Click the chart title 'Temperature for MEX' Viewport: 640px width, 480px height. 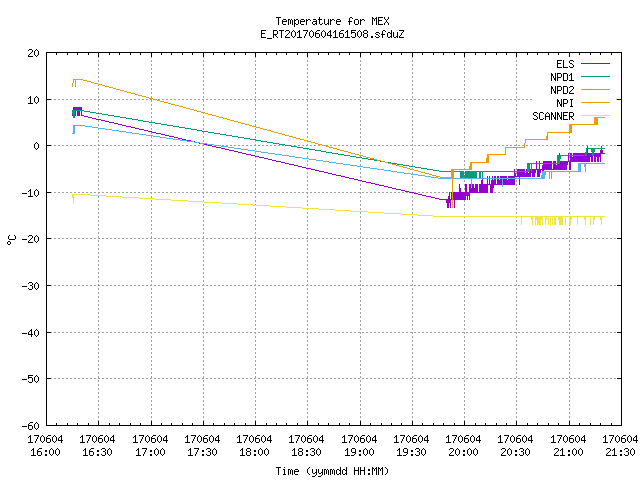[332, 21]
